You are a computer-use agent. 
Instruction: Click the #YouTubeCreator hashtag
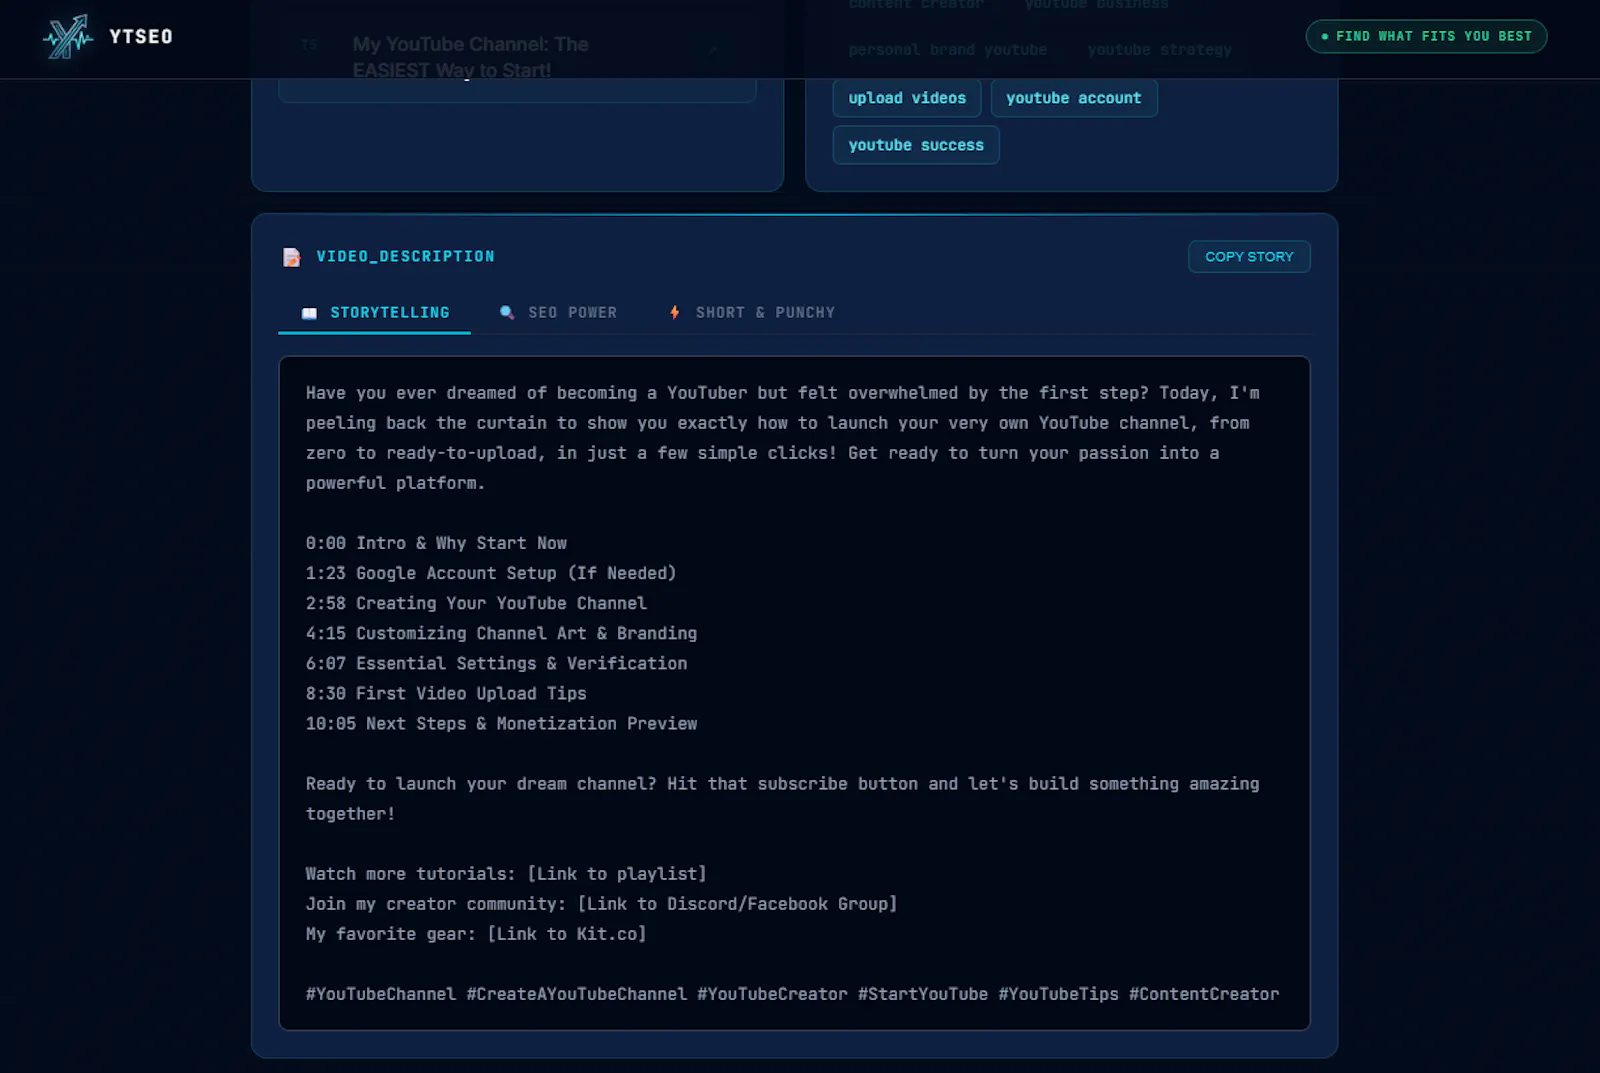[772, 994]
